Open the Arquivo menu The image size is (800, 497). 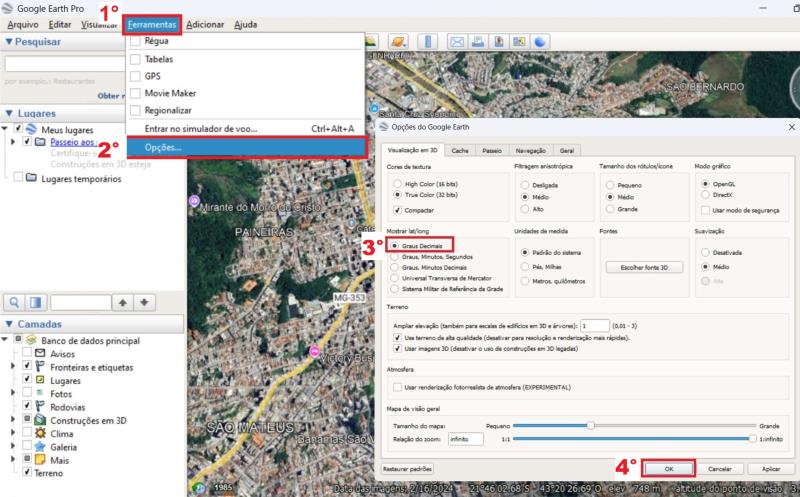tap(23, 24)
